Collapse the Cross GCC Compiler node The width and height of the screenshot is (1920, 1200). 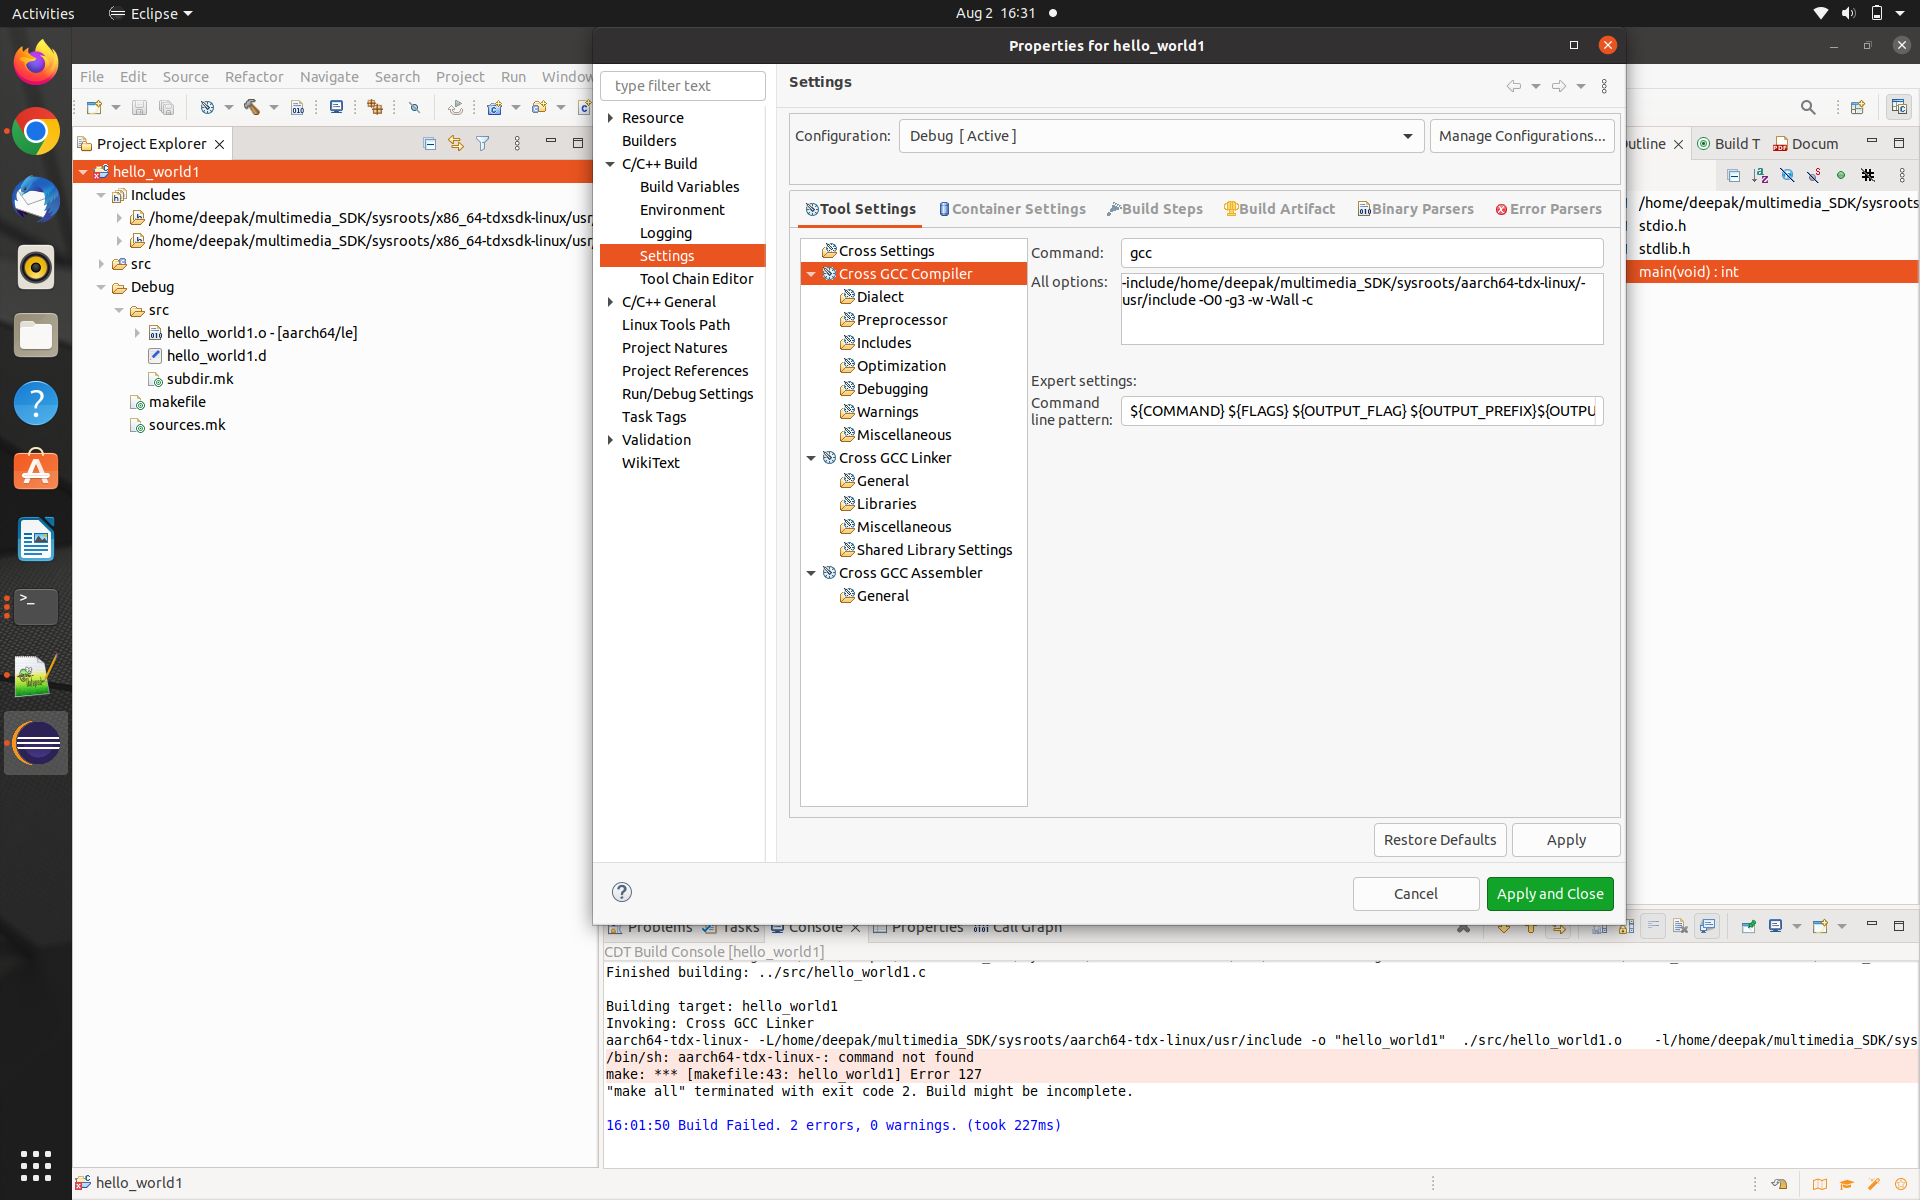811,274
